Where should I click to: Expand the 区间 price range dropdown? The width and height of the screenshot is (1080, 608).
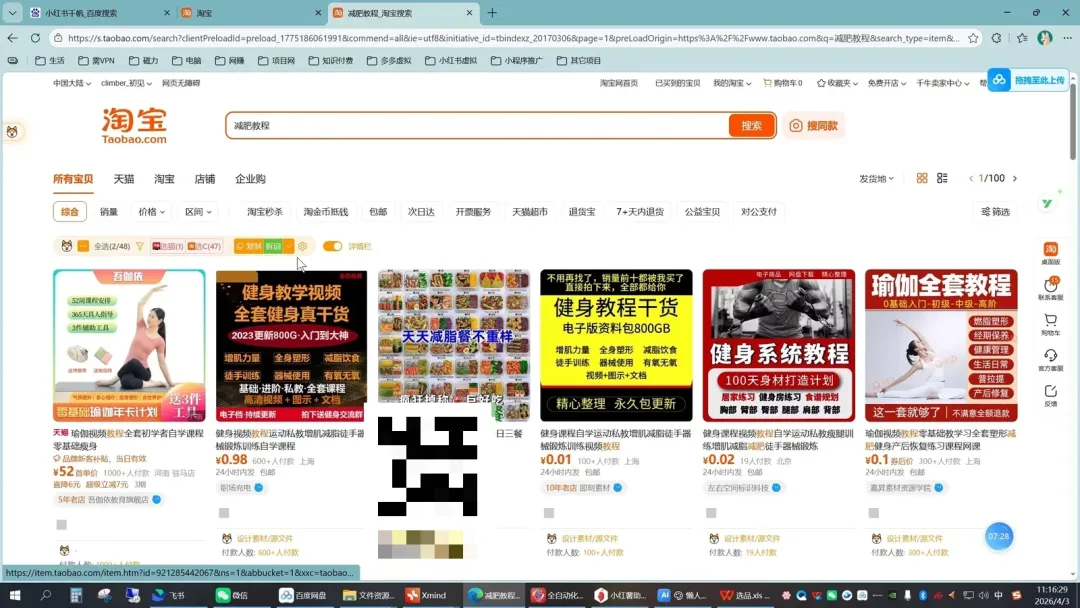[198, 212]
